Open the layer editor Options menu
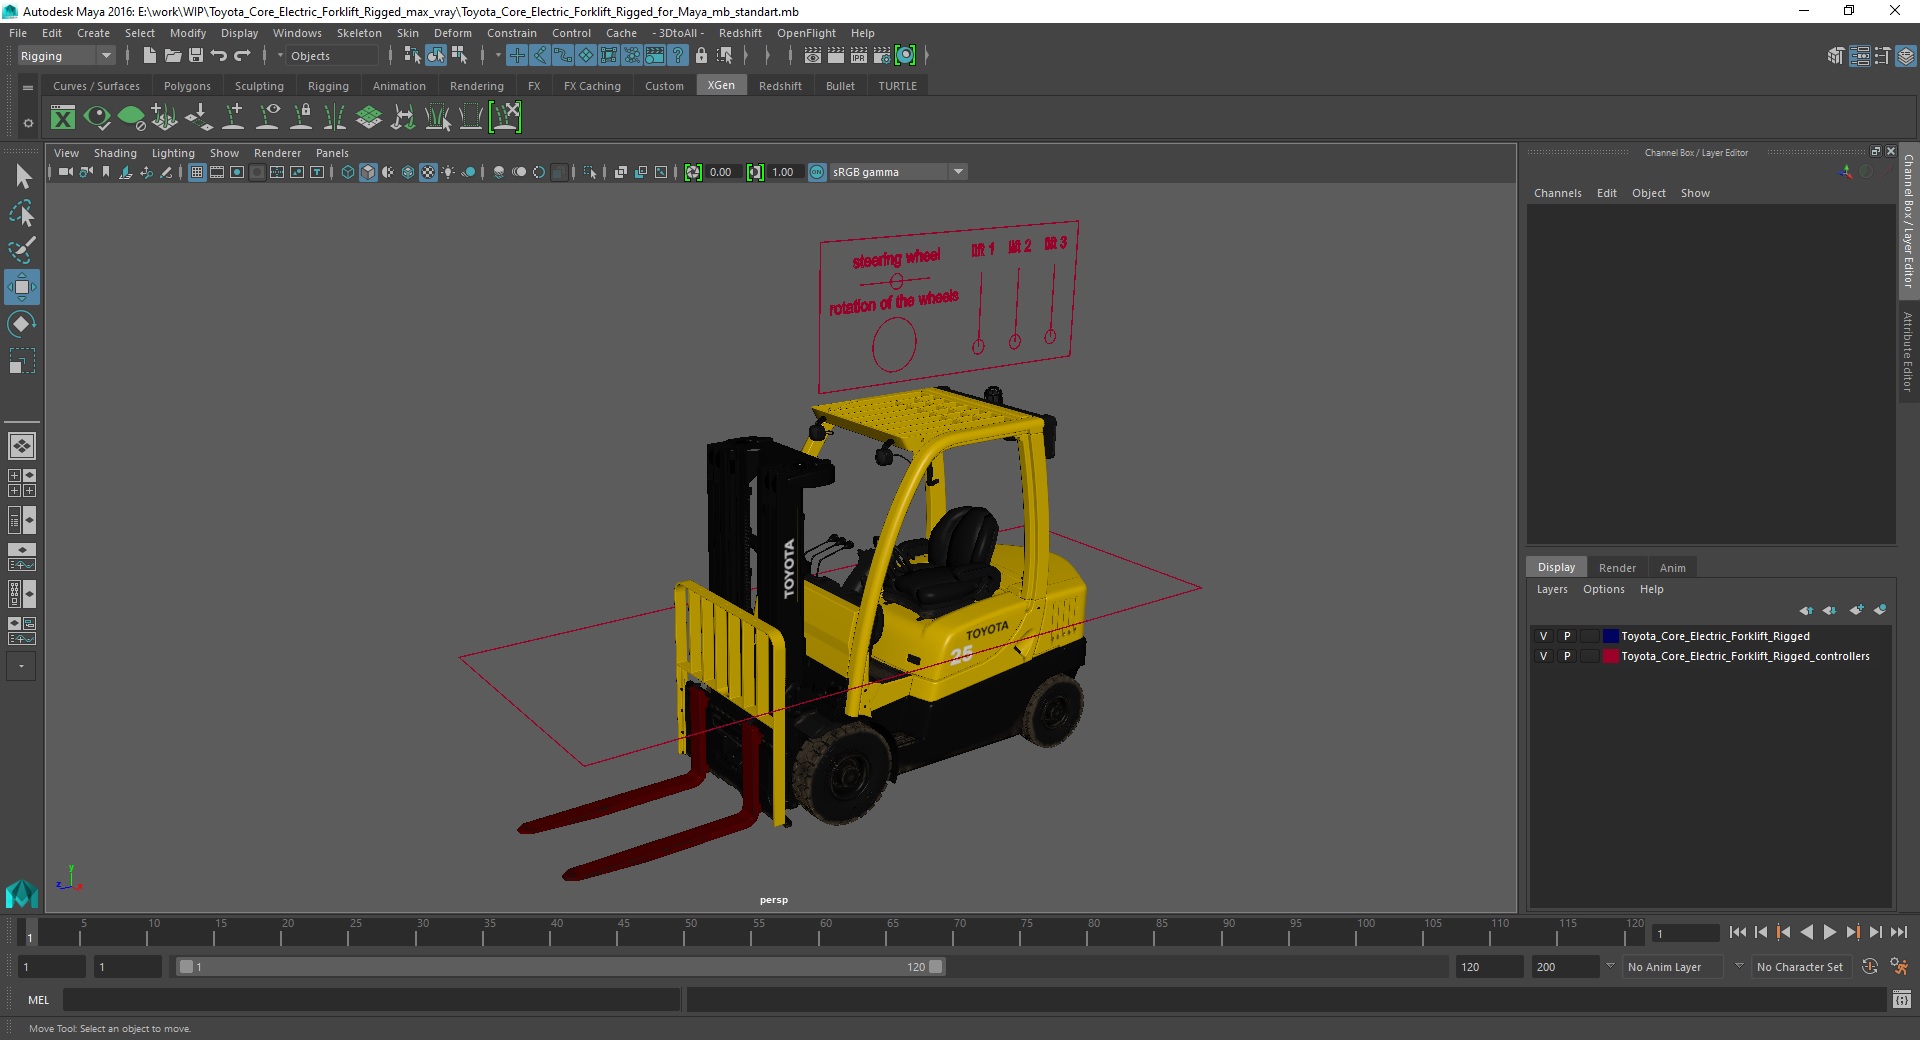 click(x=1603, y=589)
